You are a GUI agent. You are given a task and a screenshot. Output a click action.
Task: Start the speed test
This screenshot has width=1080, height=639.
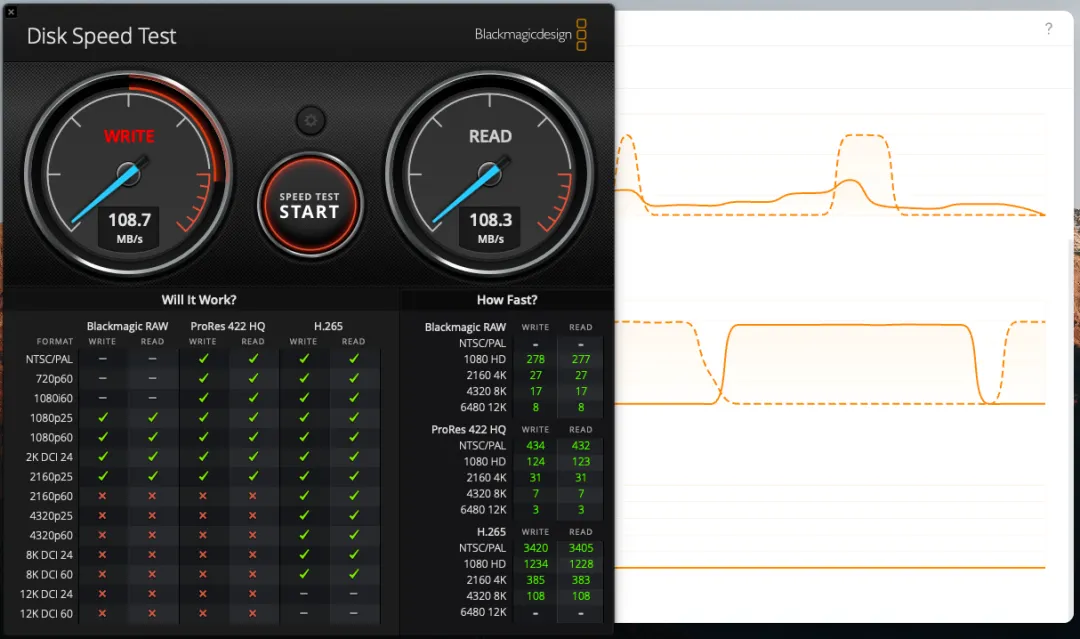click(310, 205)
